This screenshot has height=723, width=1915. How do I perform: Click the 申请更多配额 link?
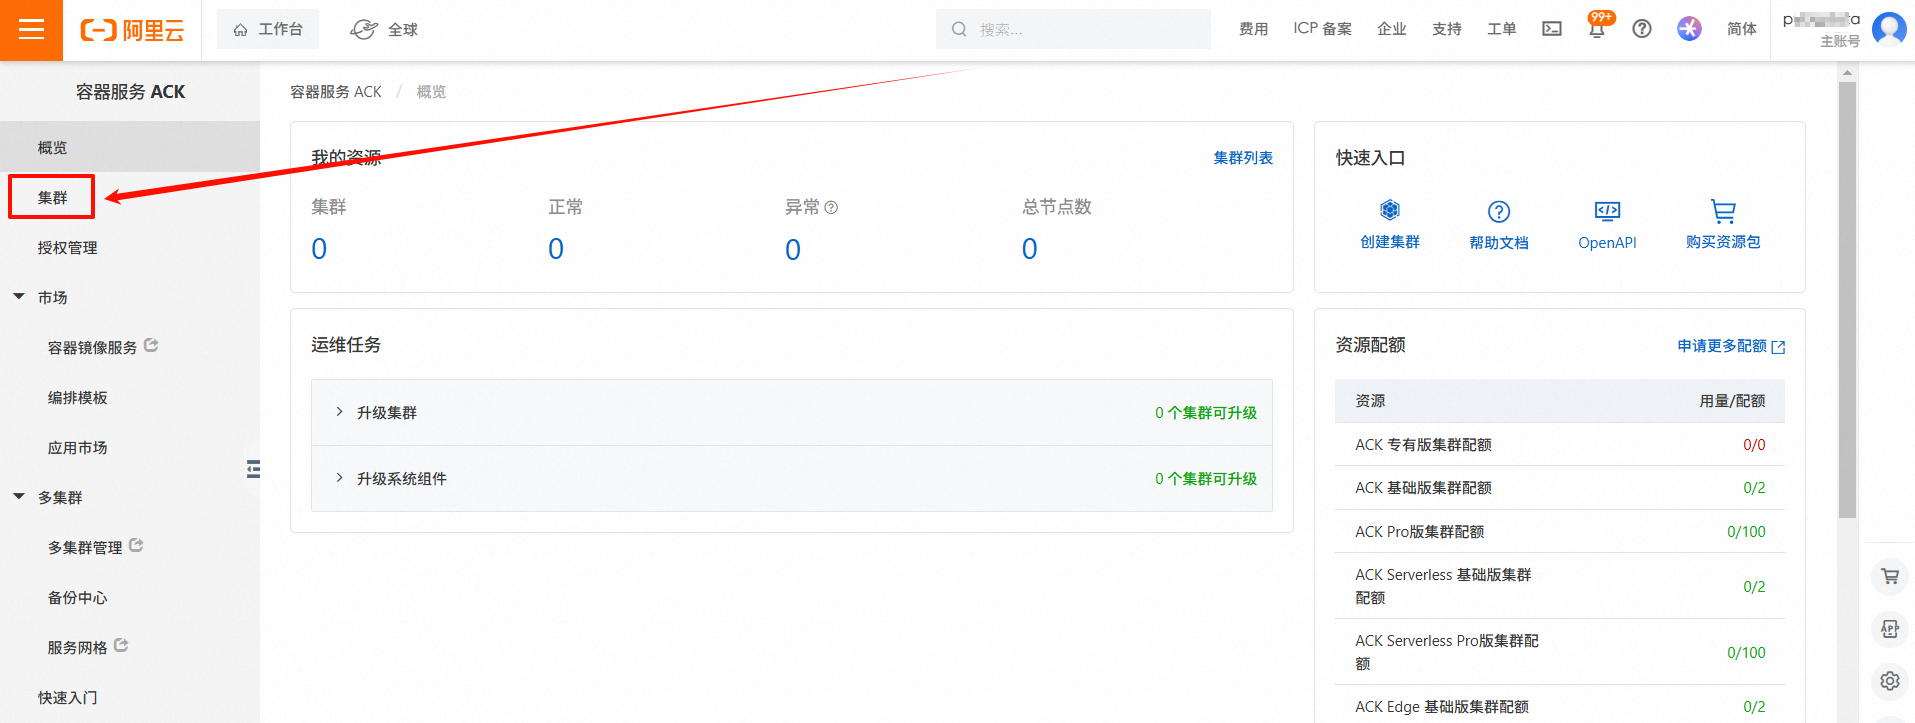tap(1731, 346)
